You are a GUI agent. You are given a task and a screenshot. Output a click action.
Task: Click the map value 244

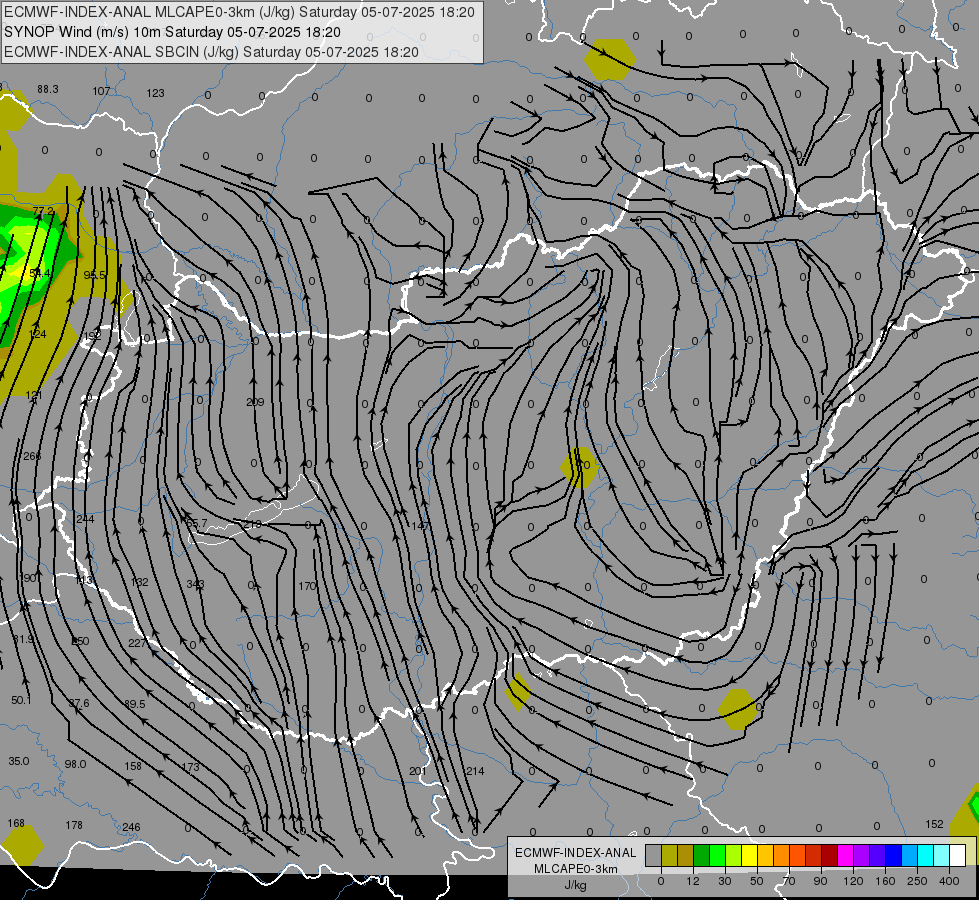click(85, 519)
